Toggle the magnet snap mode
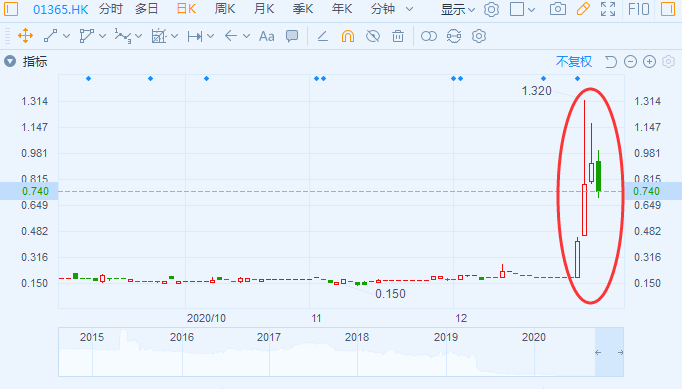 point(348,36)
